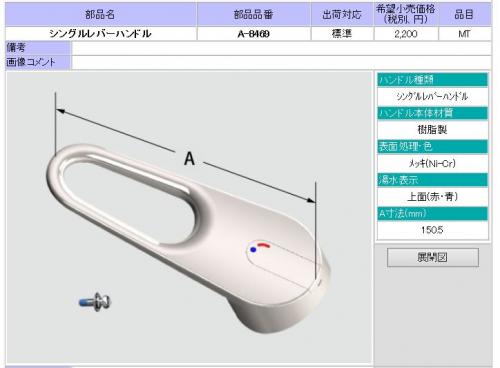Click the blue cold-water dot on handle

point(253,249)
